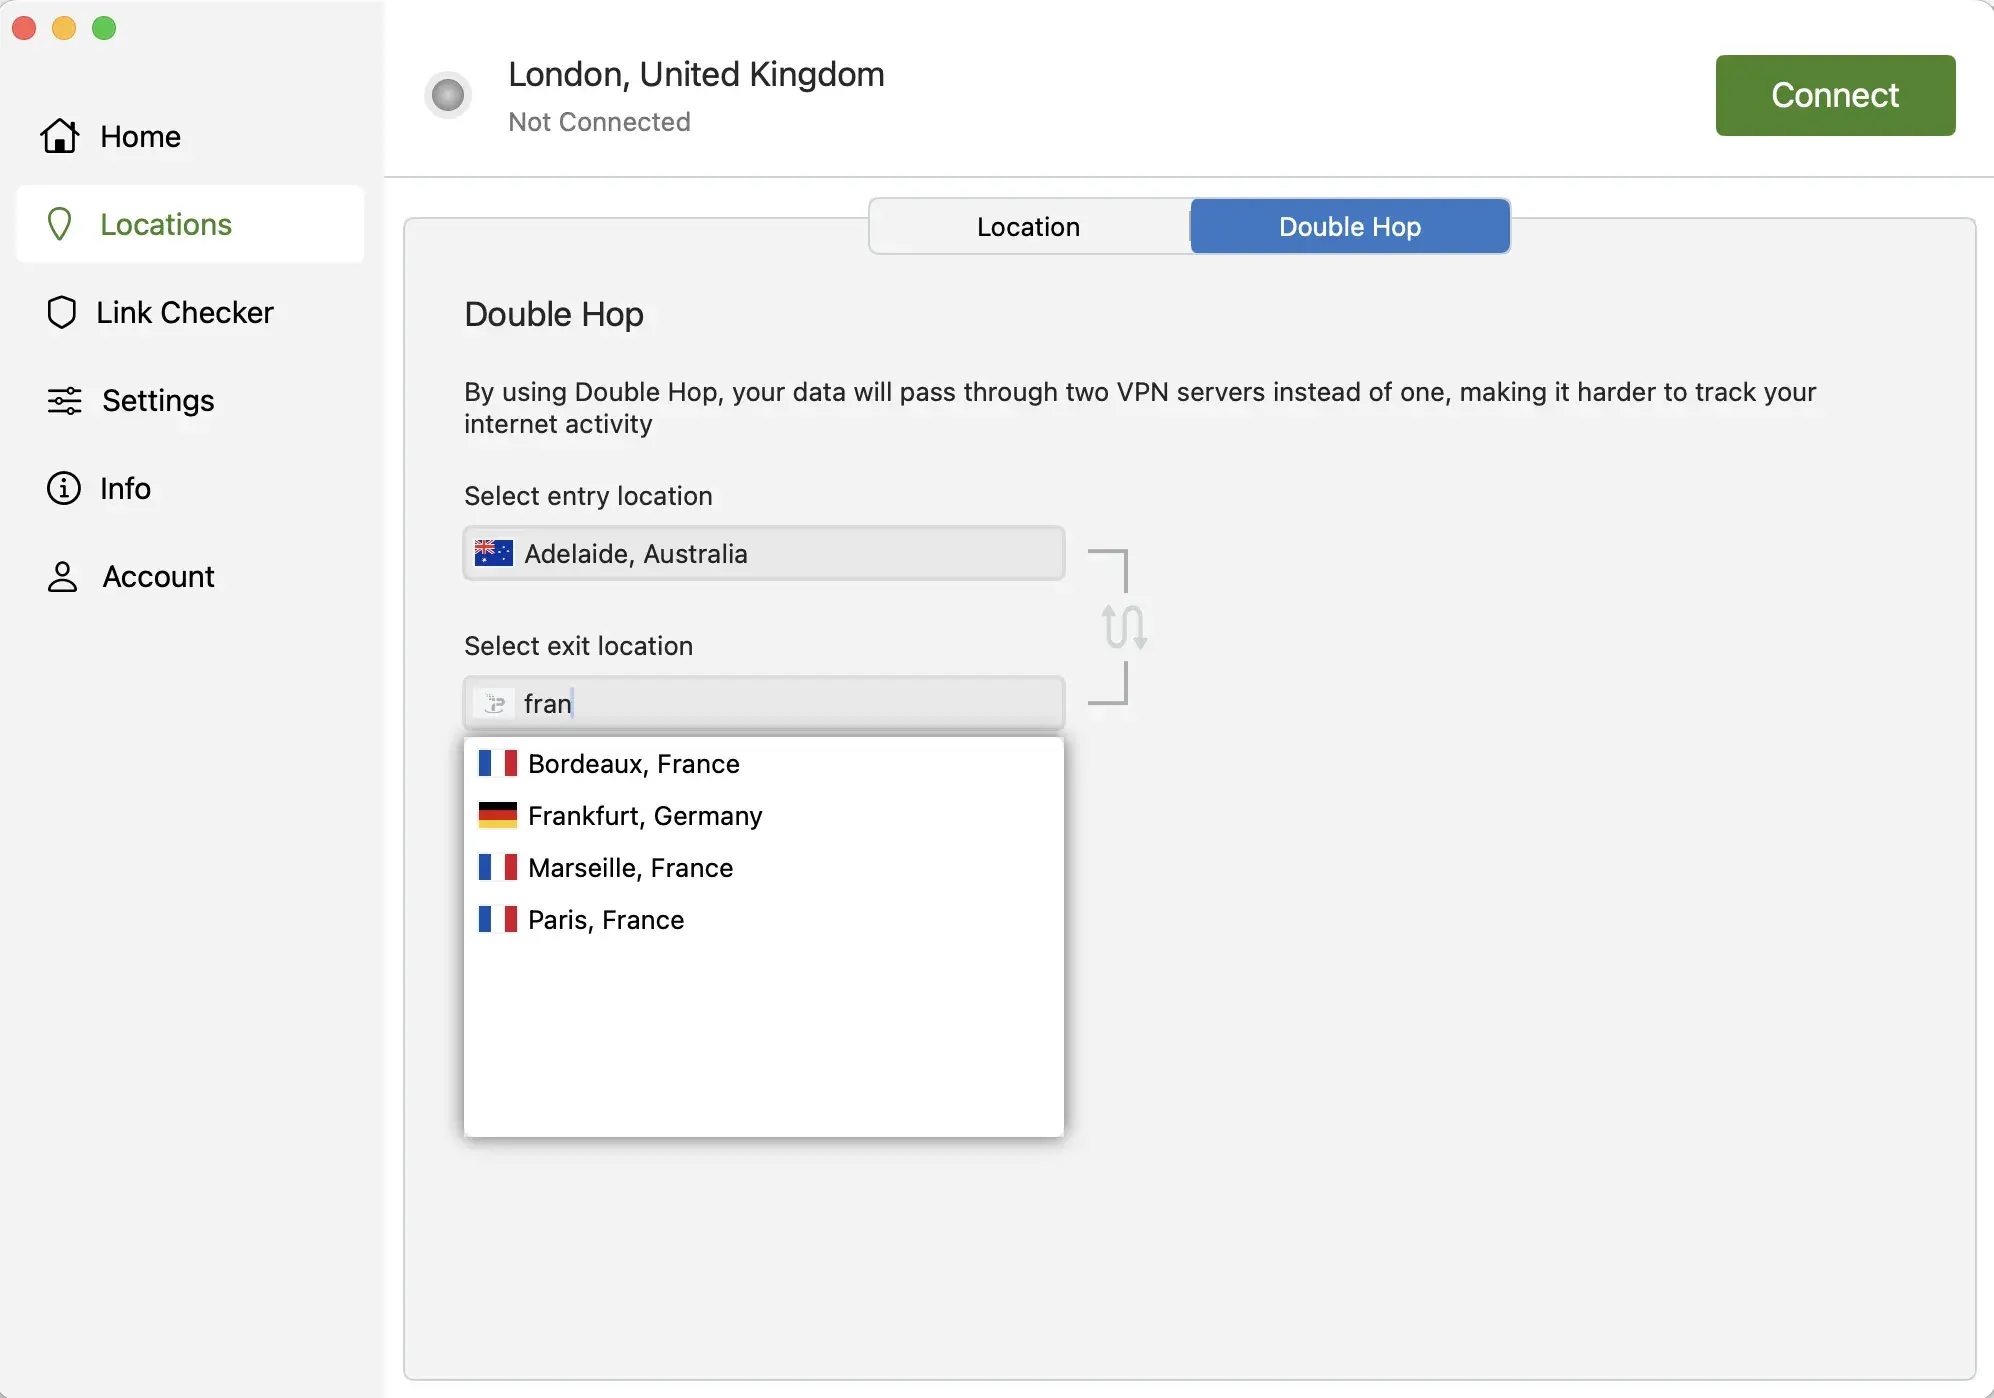Viewport: 1994px width, 1398px height.
Task: Click the France flag beside Marseille
Action: [x=497, y=868]
